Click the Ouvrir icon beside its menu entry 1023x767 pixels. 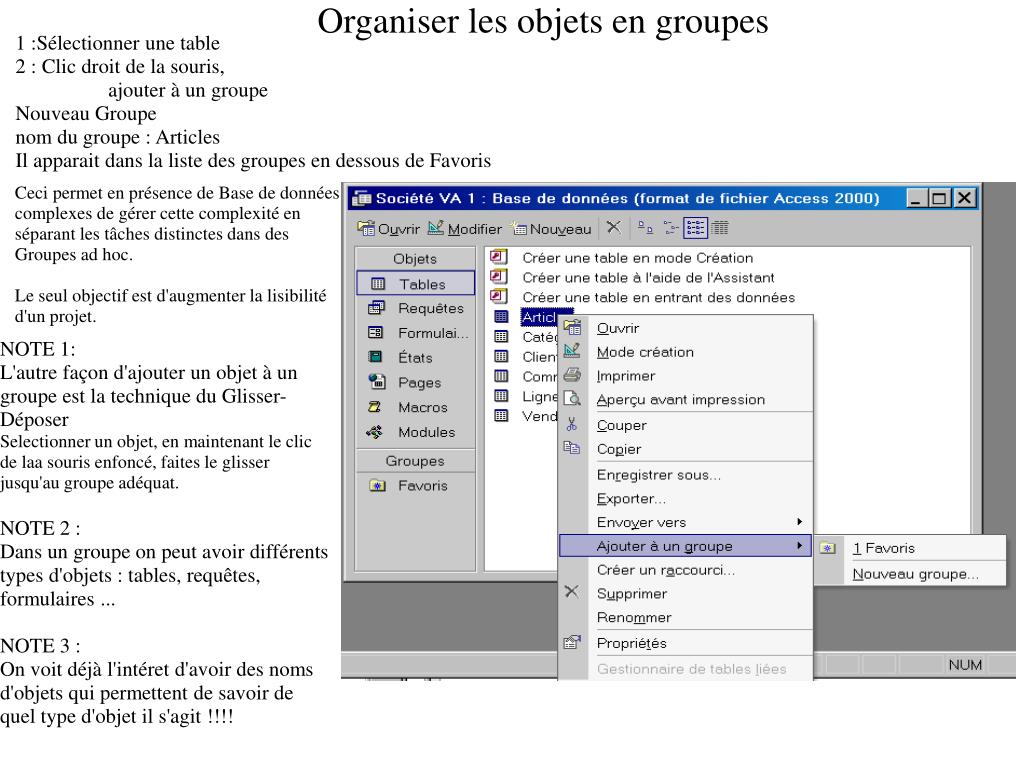coord(572,327)
